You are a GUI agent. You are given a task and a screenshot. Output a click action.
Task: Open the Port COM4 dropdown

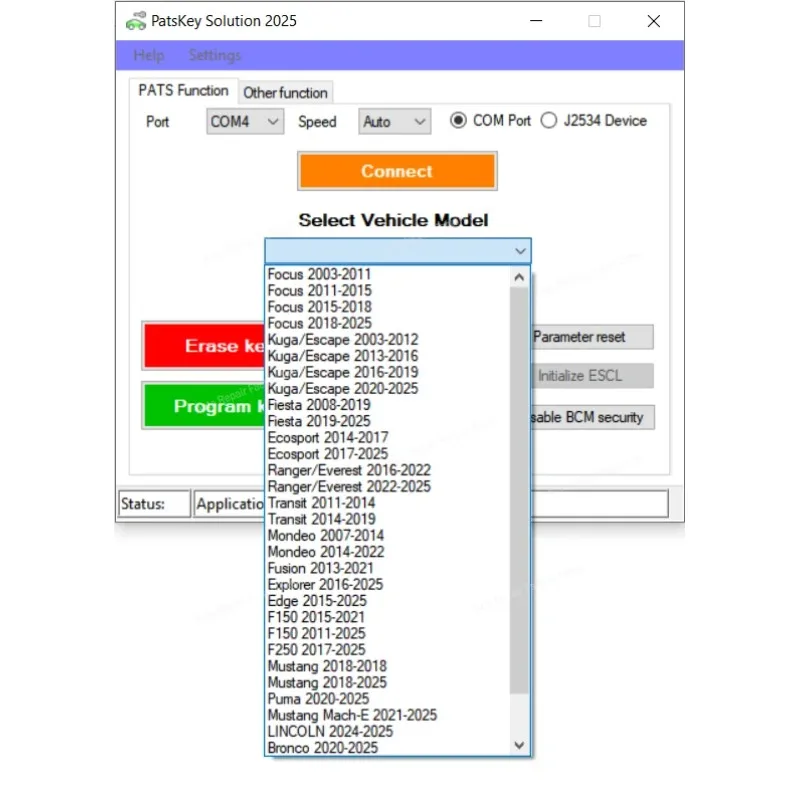point(245,121)
